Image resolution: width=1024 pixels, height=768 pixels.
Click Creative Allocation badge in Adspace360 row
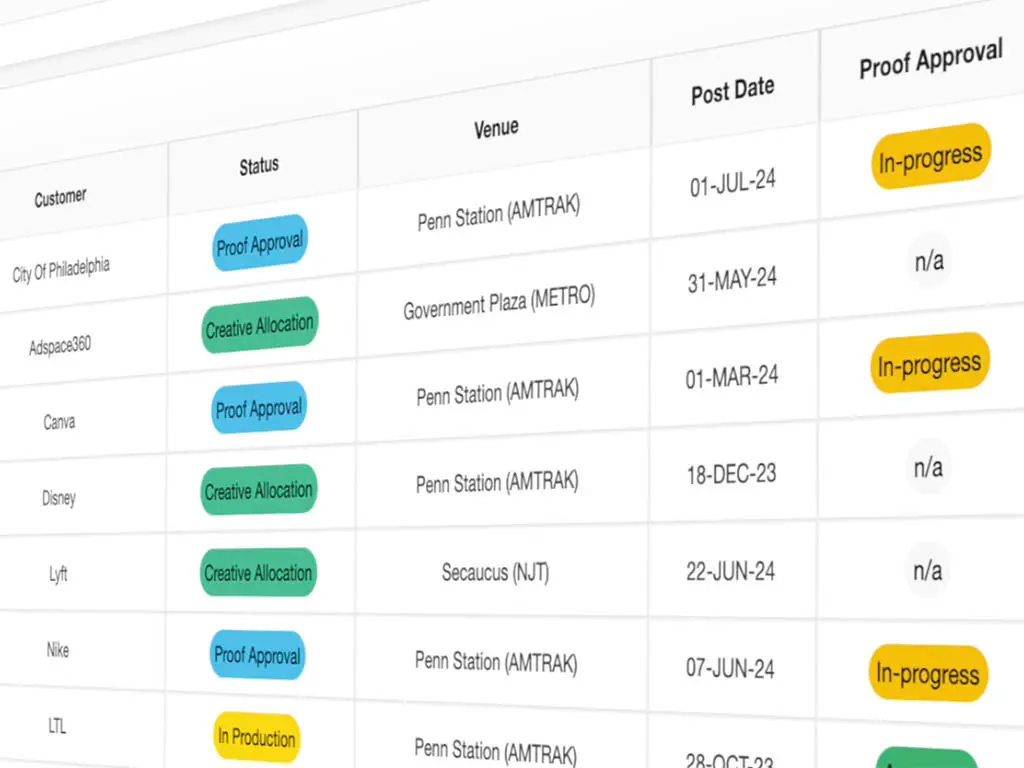pyautogui.click(x=259, y=326)
